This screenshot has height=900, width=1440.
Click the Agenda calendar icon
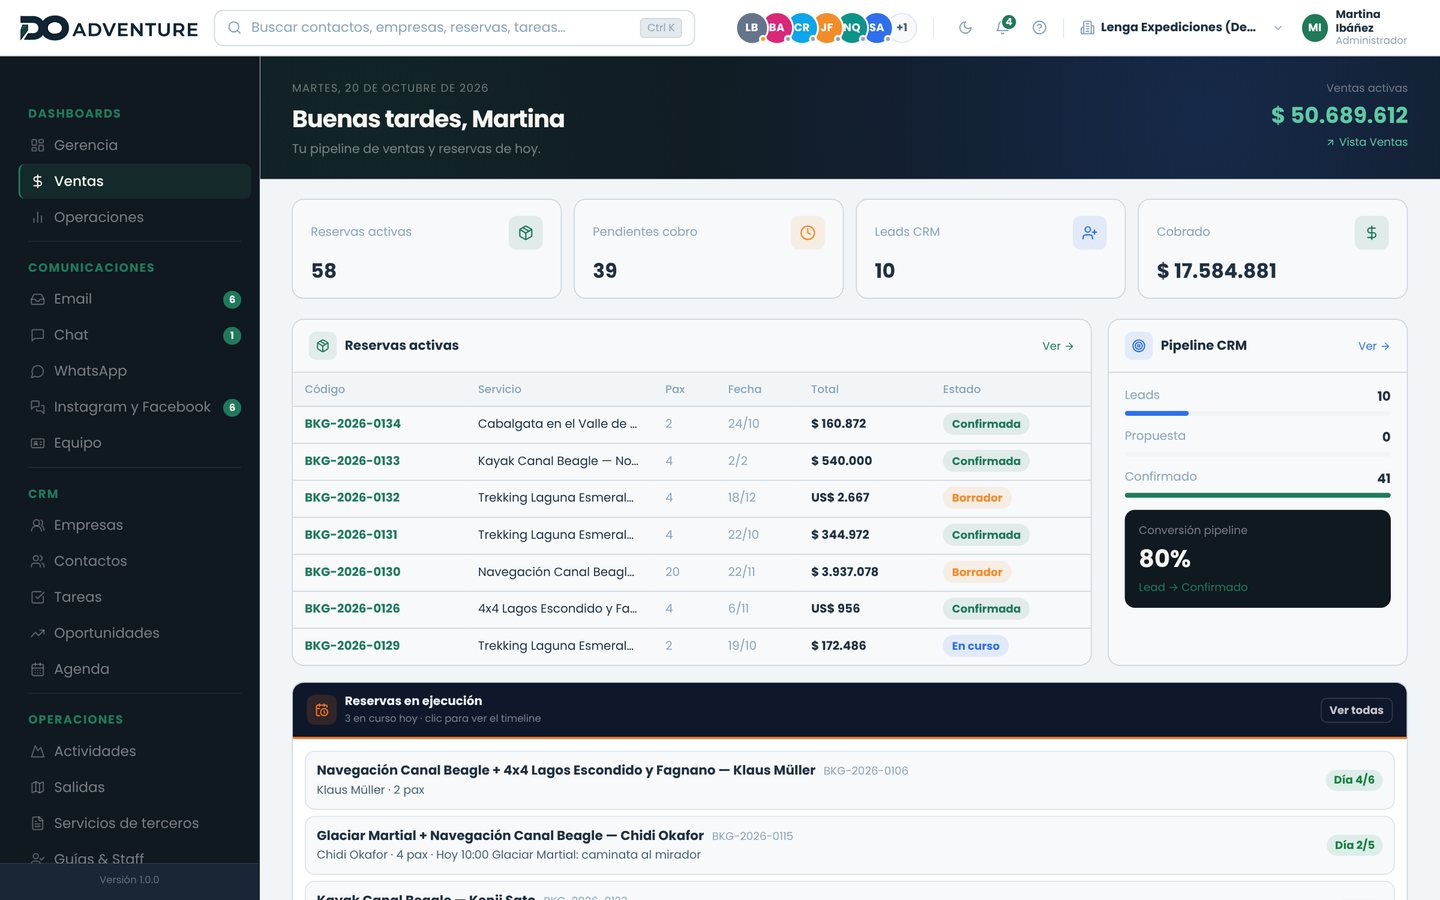pyautogui.click(x=38, y=669)
